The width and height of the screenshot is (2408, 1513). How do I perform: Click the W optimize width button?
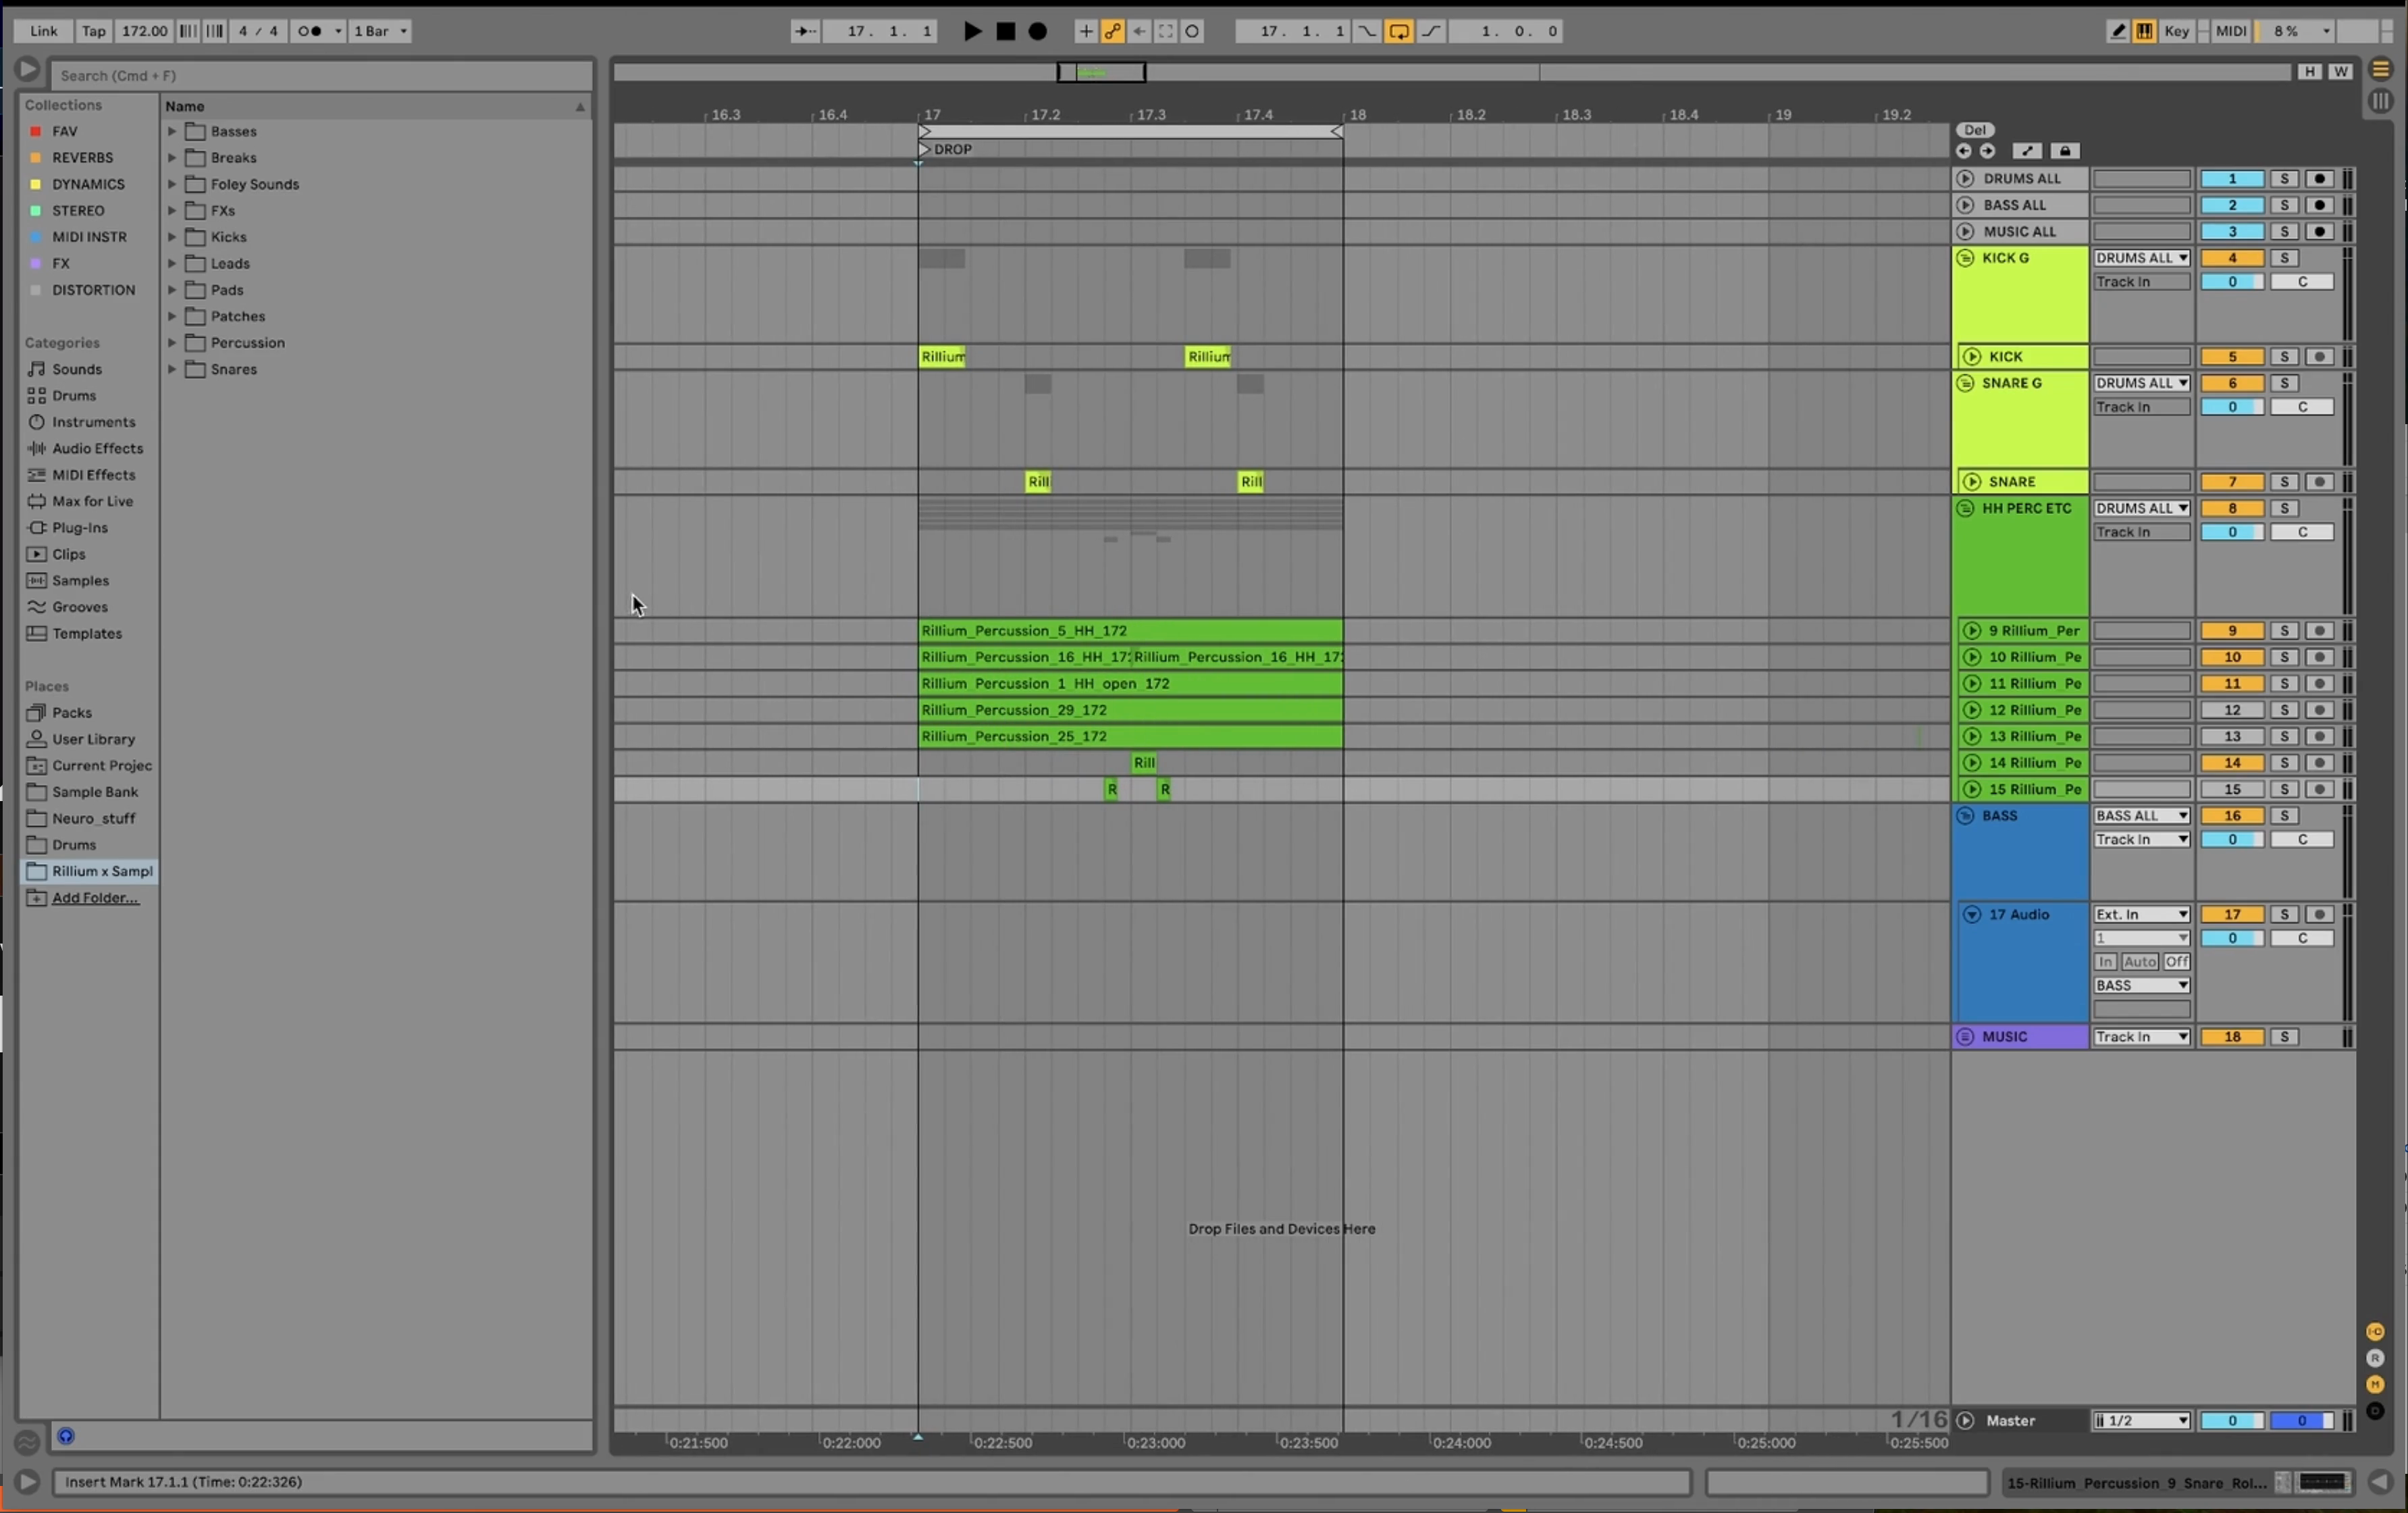pyautogui.click(x=2340, y=72)
